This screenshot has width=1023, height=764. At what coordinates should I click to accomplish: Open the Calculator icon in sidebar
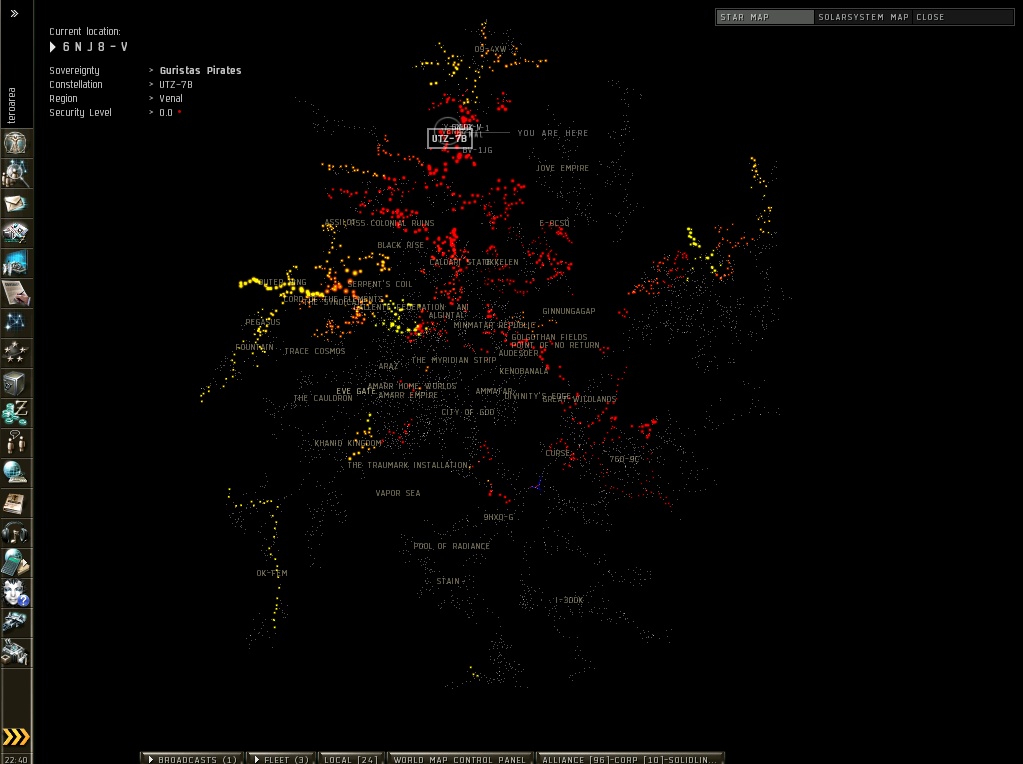tap(16, 562)
